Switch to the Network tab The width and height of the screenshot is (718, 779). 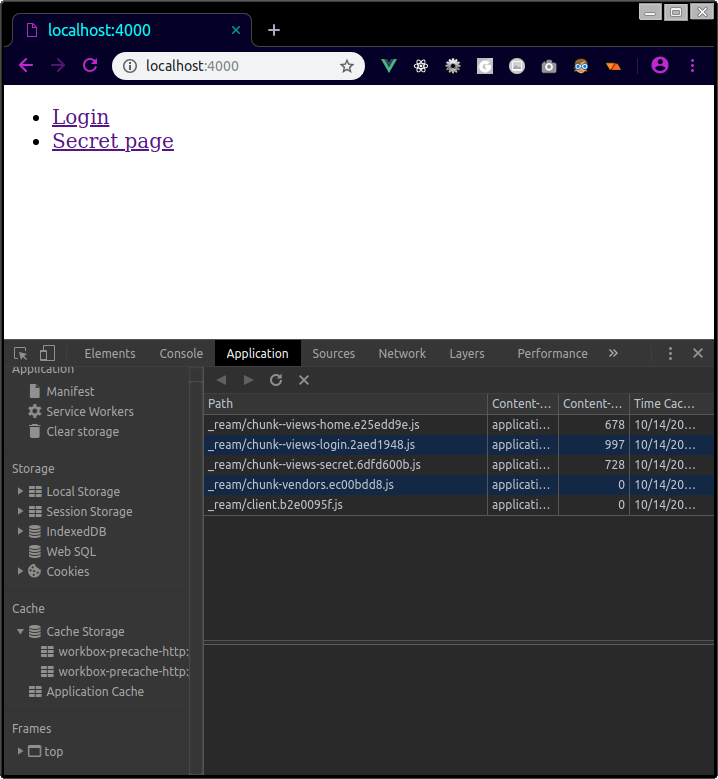click(402, 353)
